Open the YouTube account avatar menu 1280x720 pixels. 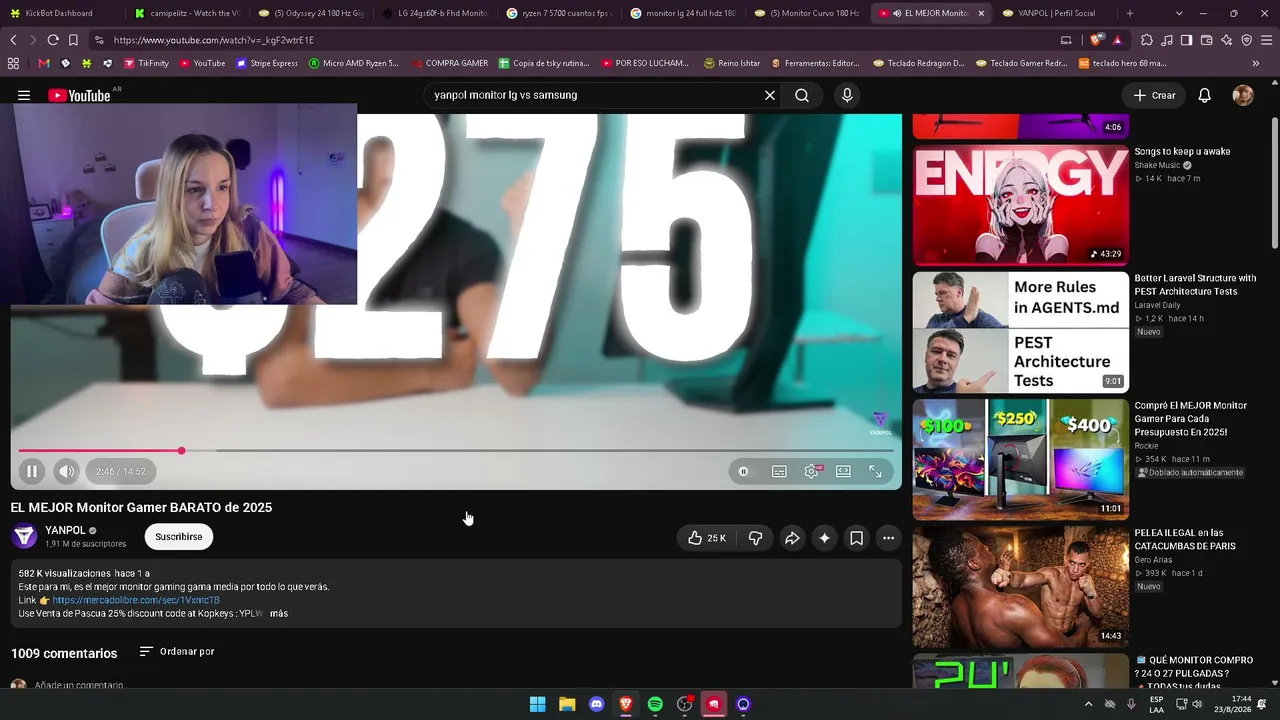1243,95
